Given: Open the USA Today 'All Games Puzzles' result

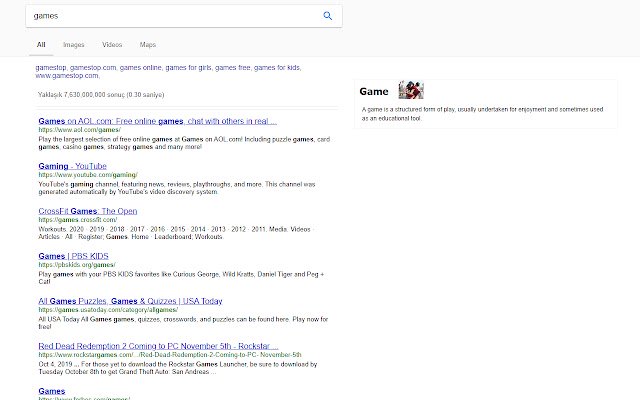Looking at the screenshot, I should tap(130, 301).
